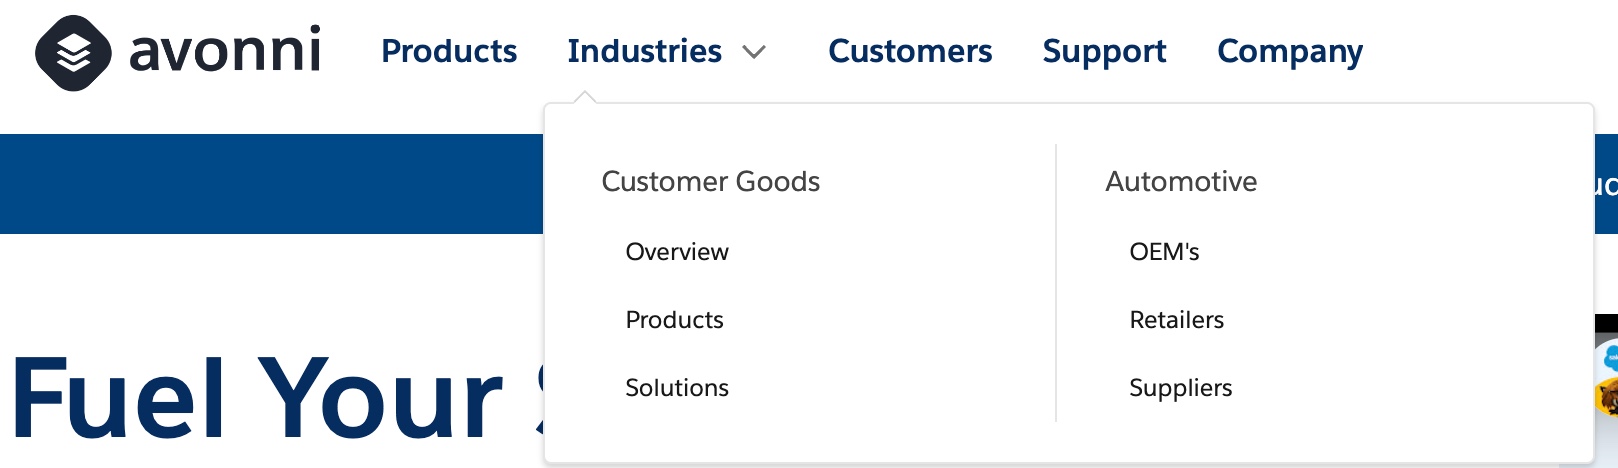Click the "Fuel Your" headline text
Screen dimensions: 1618x468
coord(255,400)
